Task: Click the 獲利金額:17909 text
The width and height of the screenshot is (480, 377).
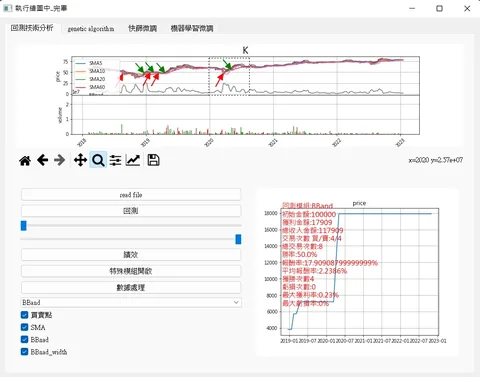Action: 307,222
